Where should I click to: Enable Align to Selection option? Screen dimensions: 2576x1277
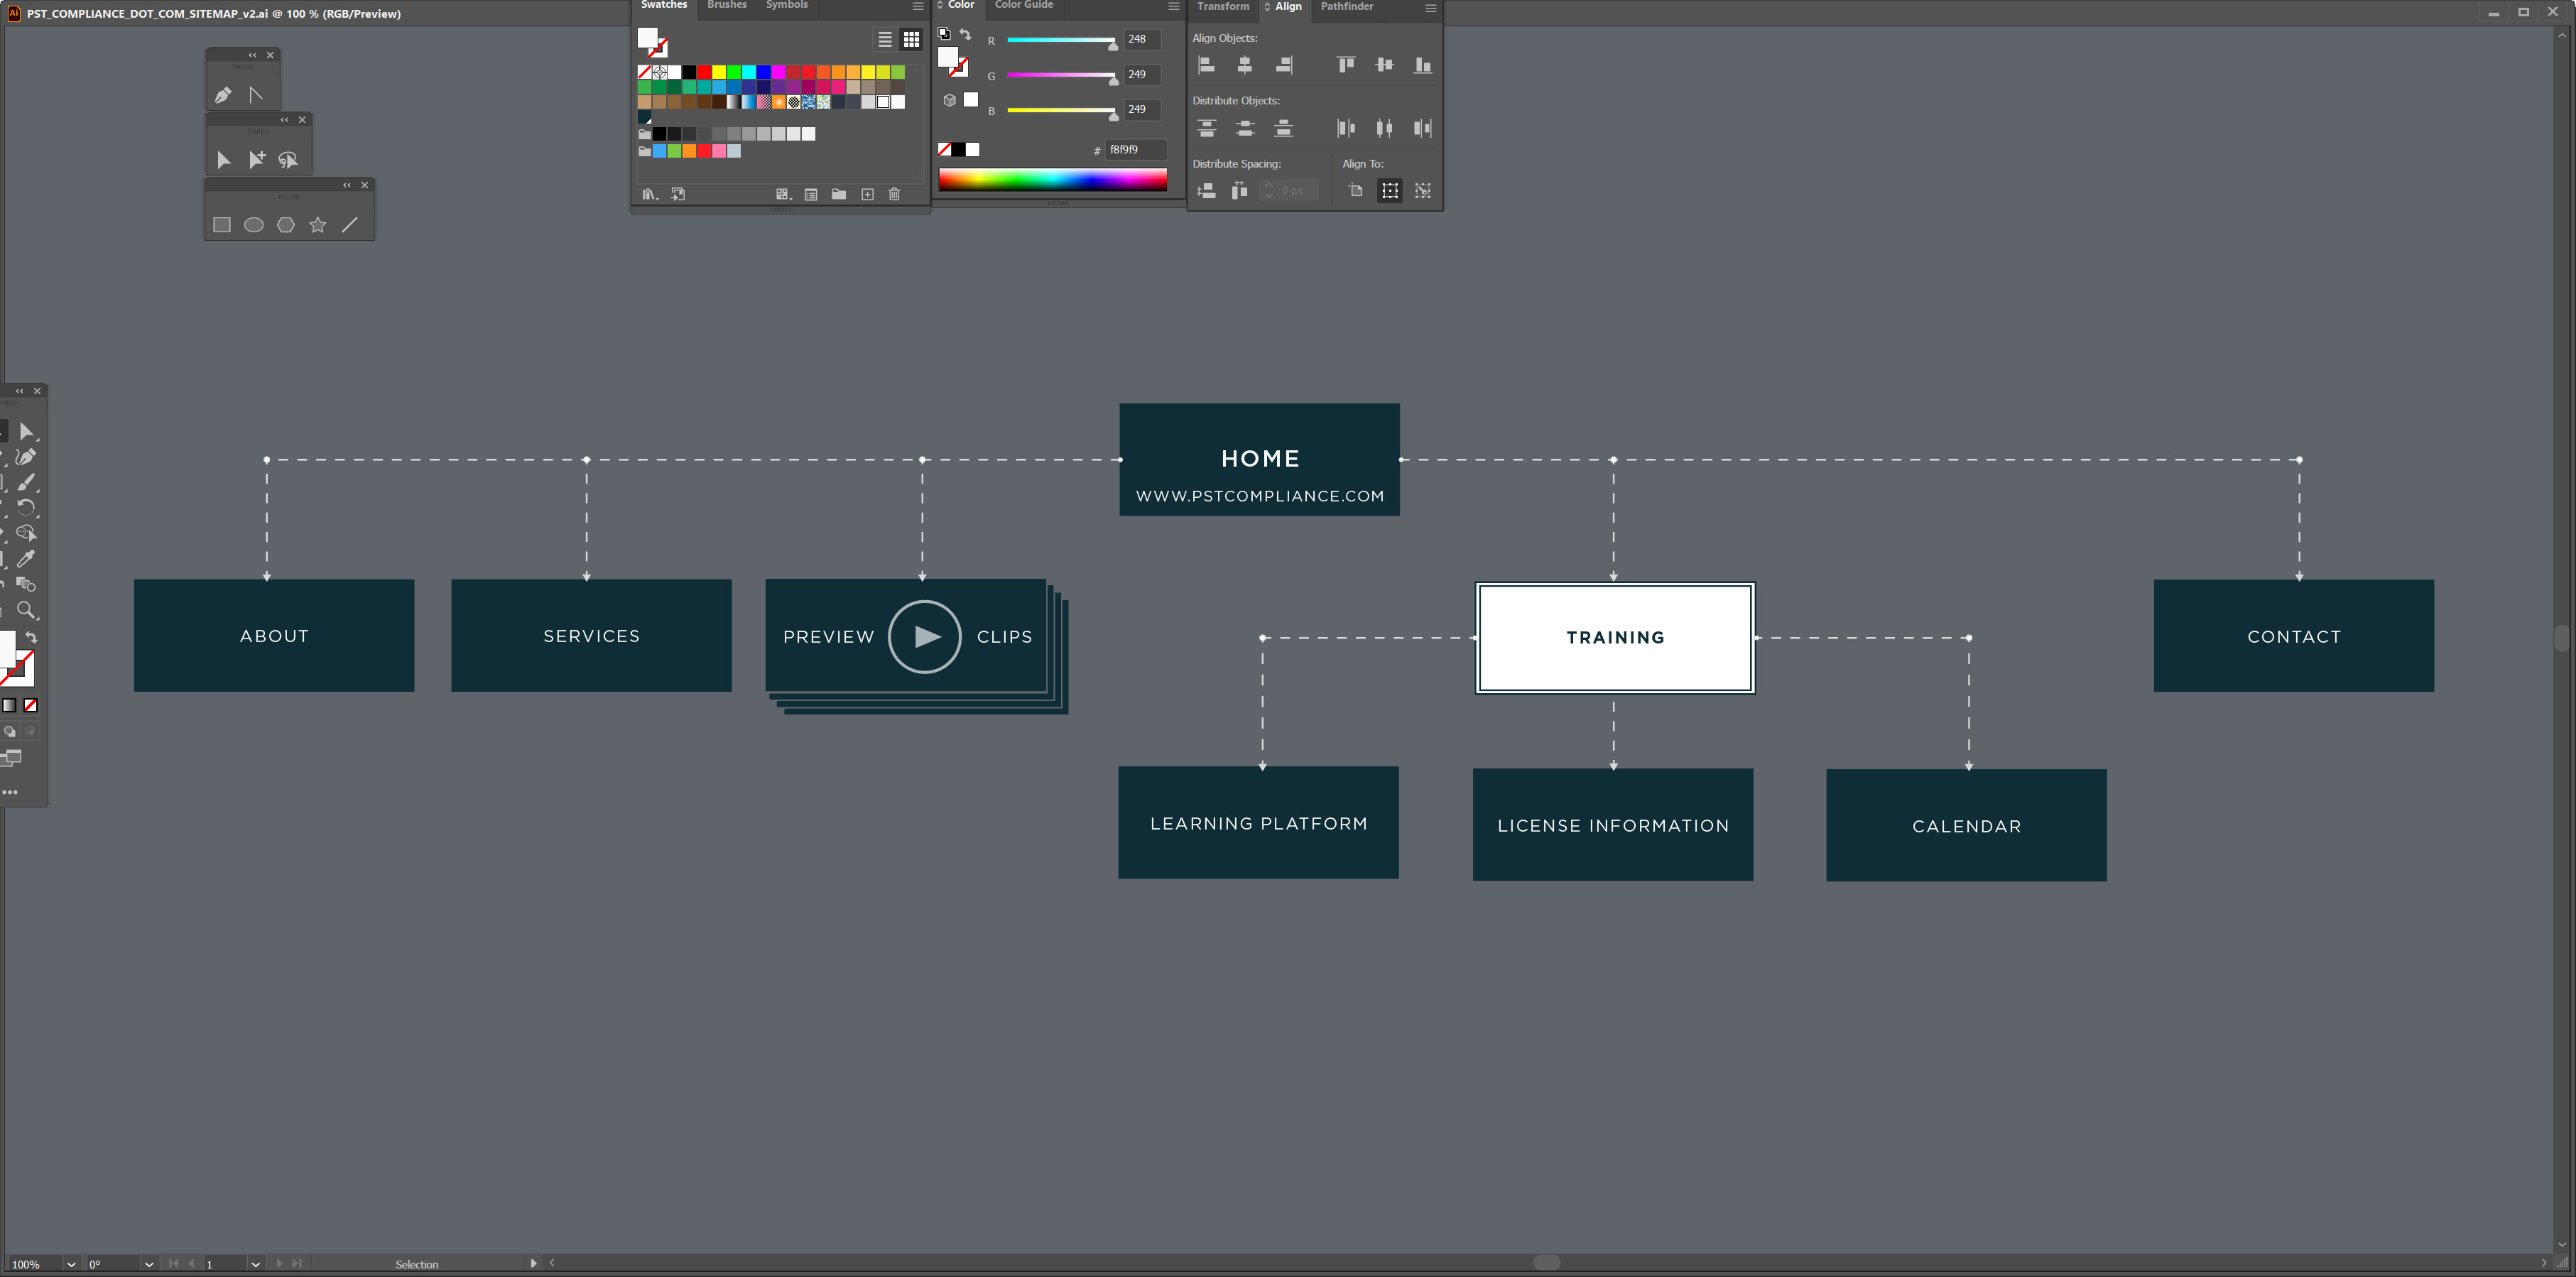[x=1390, y=190]
